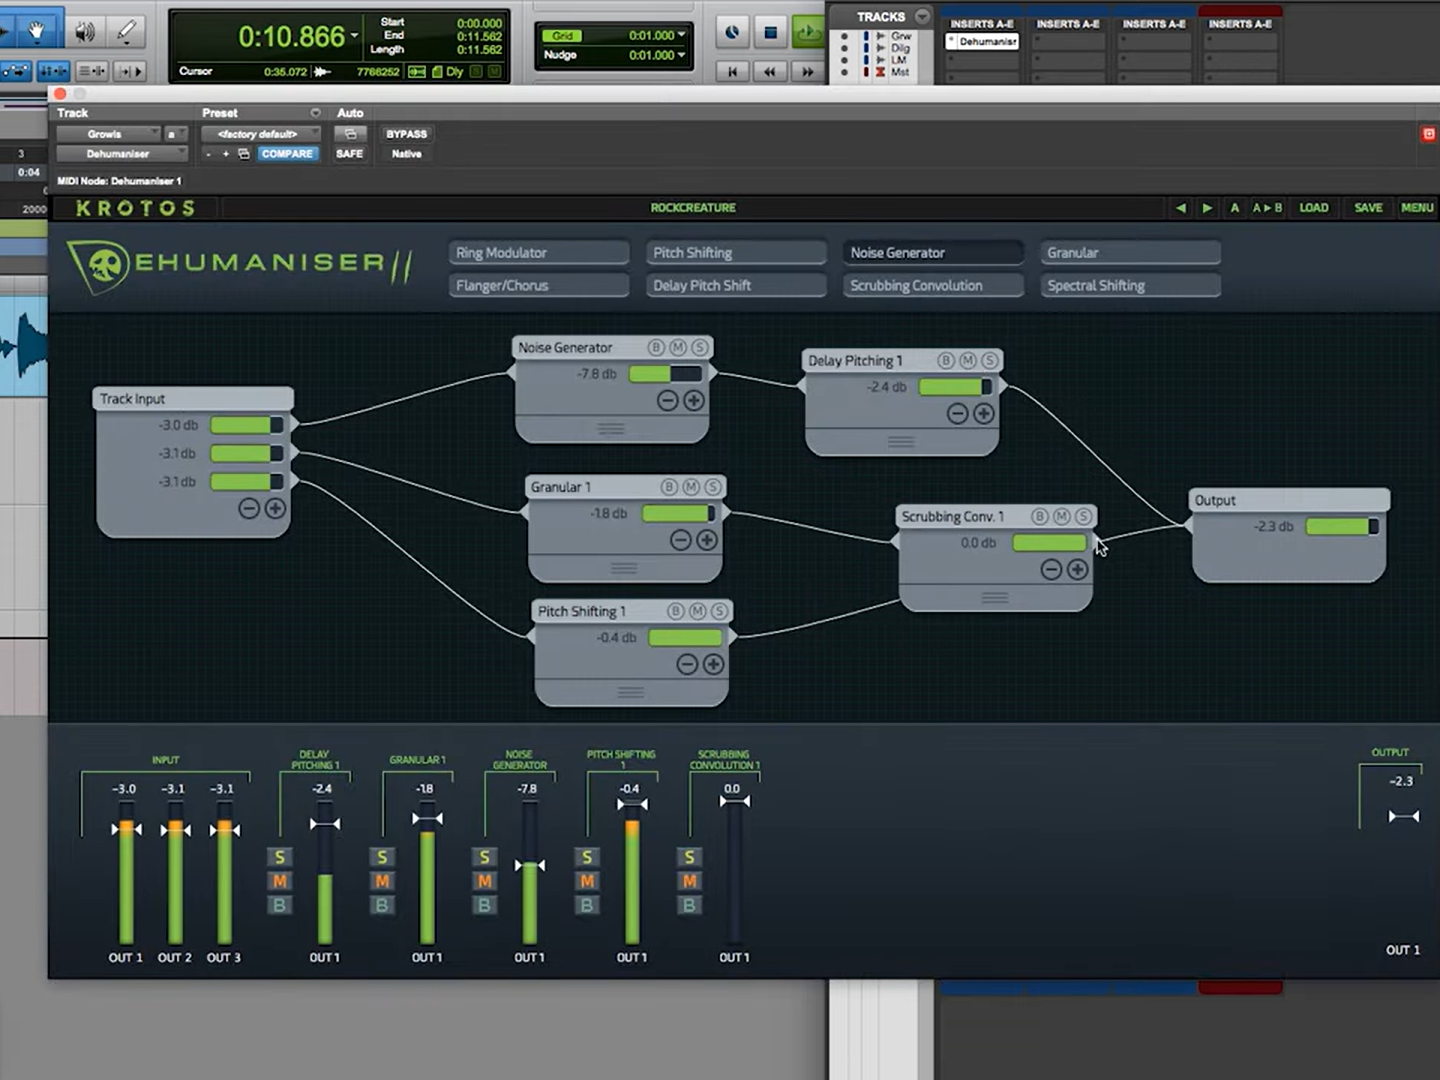Screen dimensions: 1440x1080
Task: Open the Tracks list dropdown
Action: coord(922,16)
